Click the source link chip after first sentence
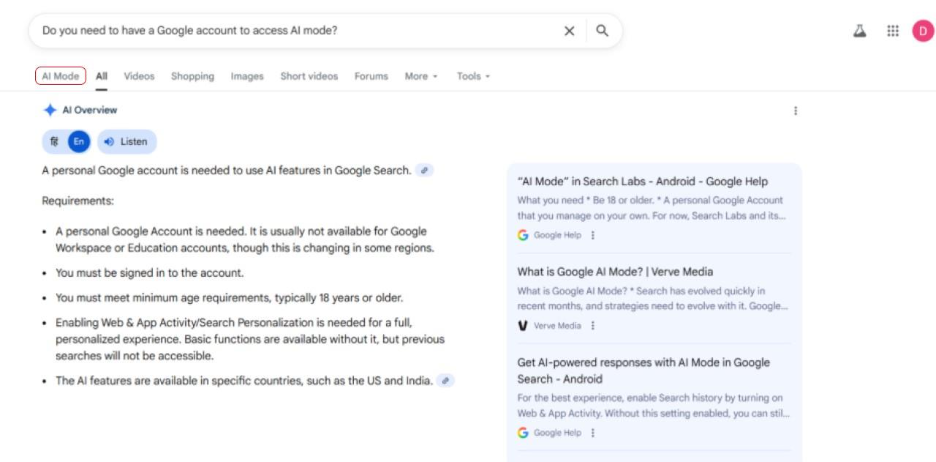The height and width of the screenshot is (462, 936). [x=425, y=171]
